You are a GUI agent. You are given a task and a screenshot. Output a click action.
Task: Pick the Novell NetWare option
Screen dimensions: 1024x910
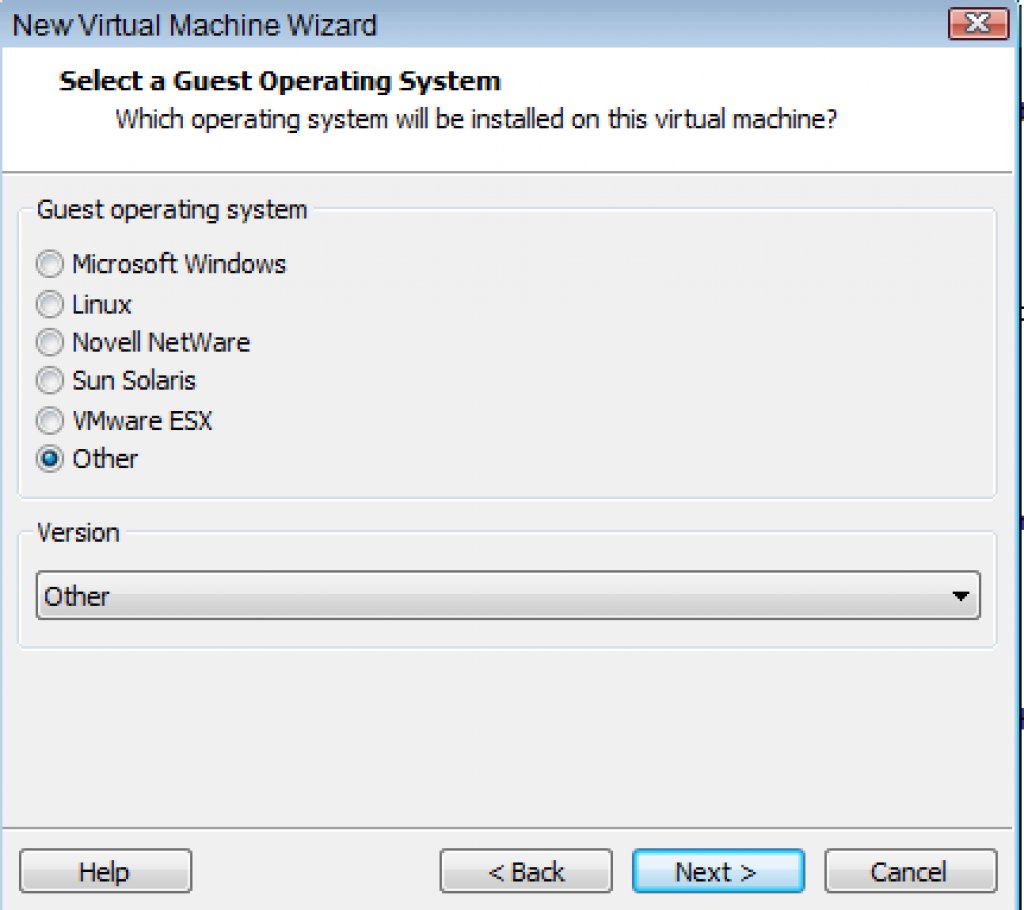click(49, 343)
